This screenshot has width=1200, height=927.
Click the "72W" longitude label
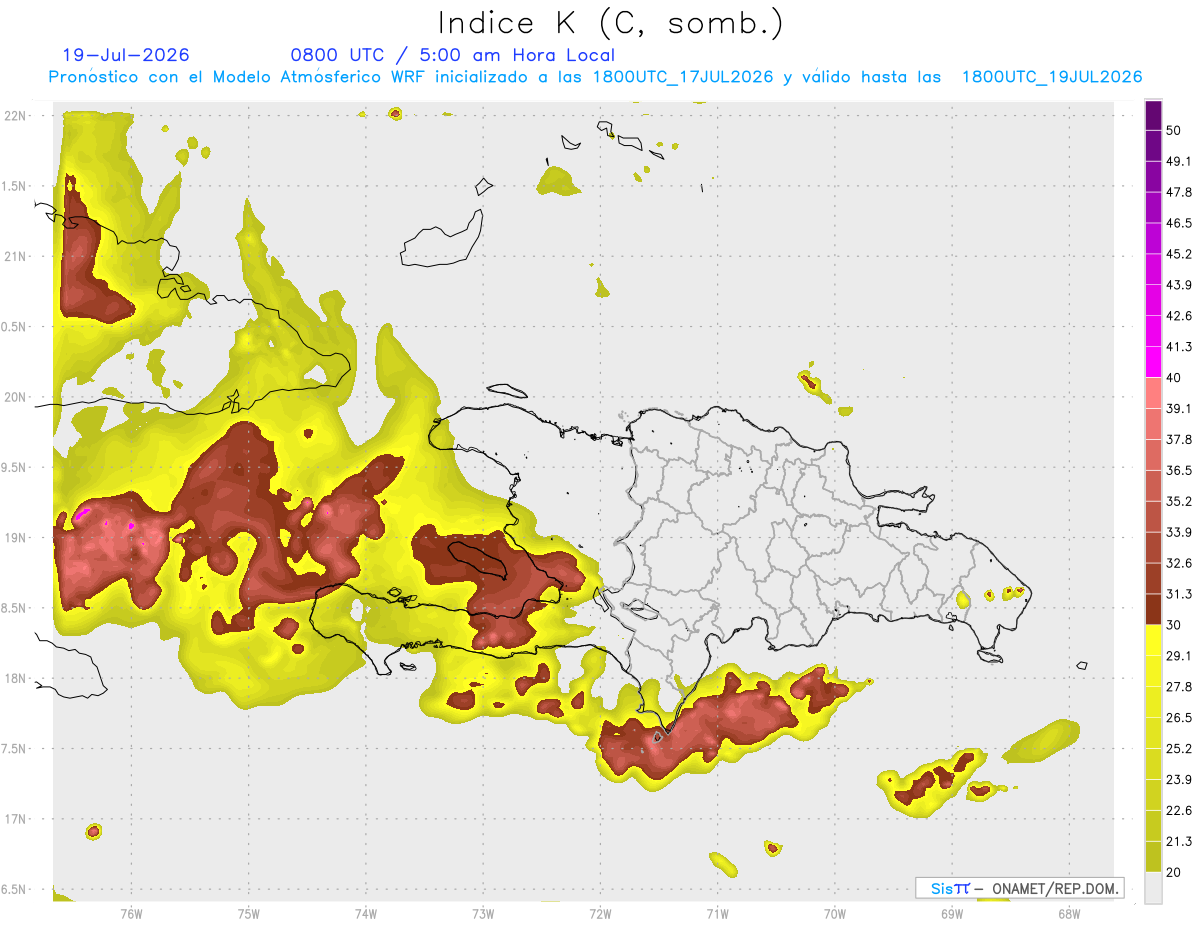pyautogui.click(x=600, y=914)
